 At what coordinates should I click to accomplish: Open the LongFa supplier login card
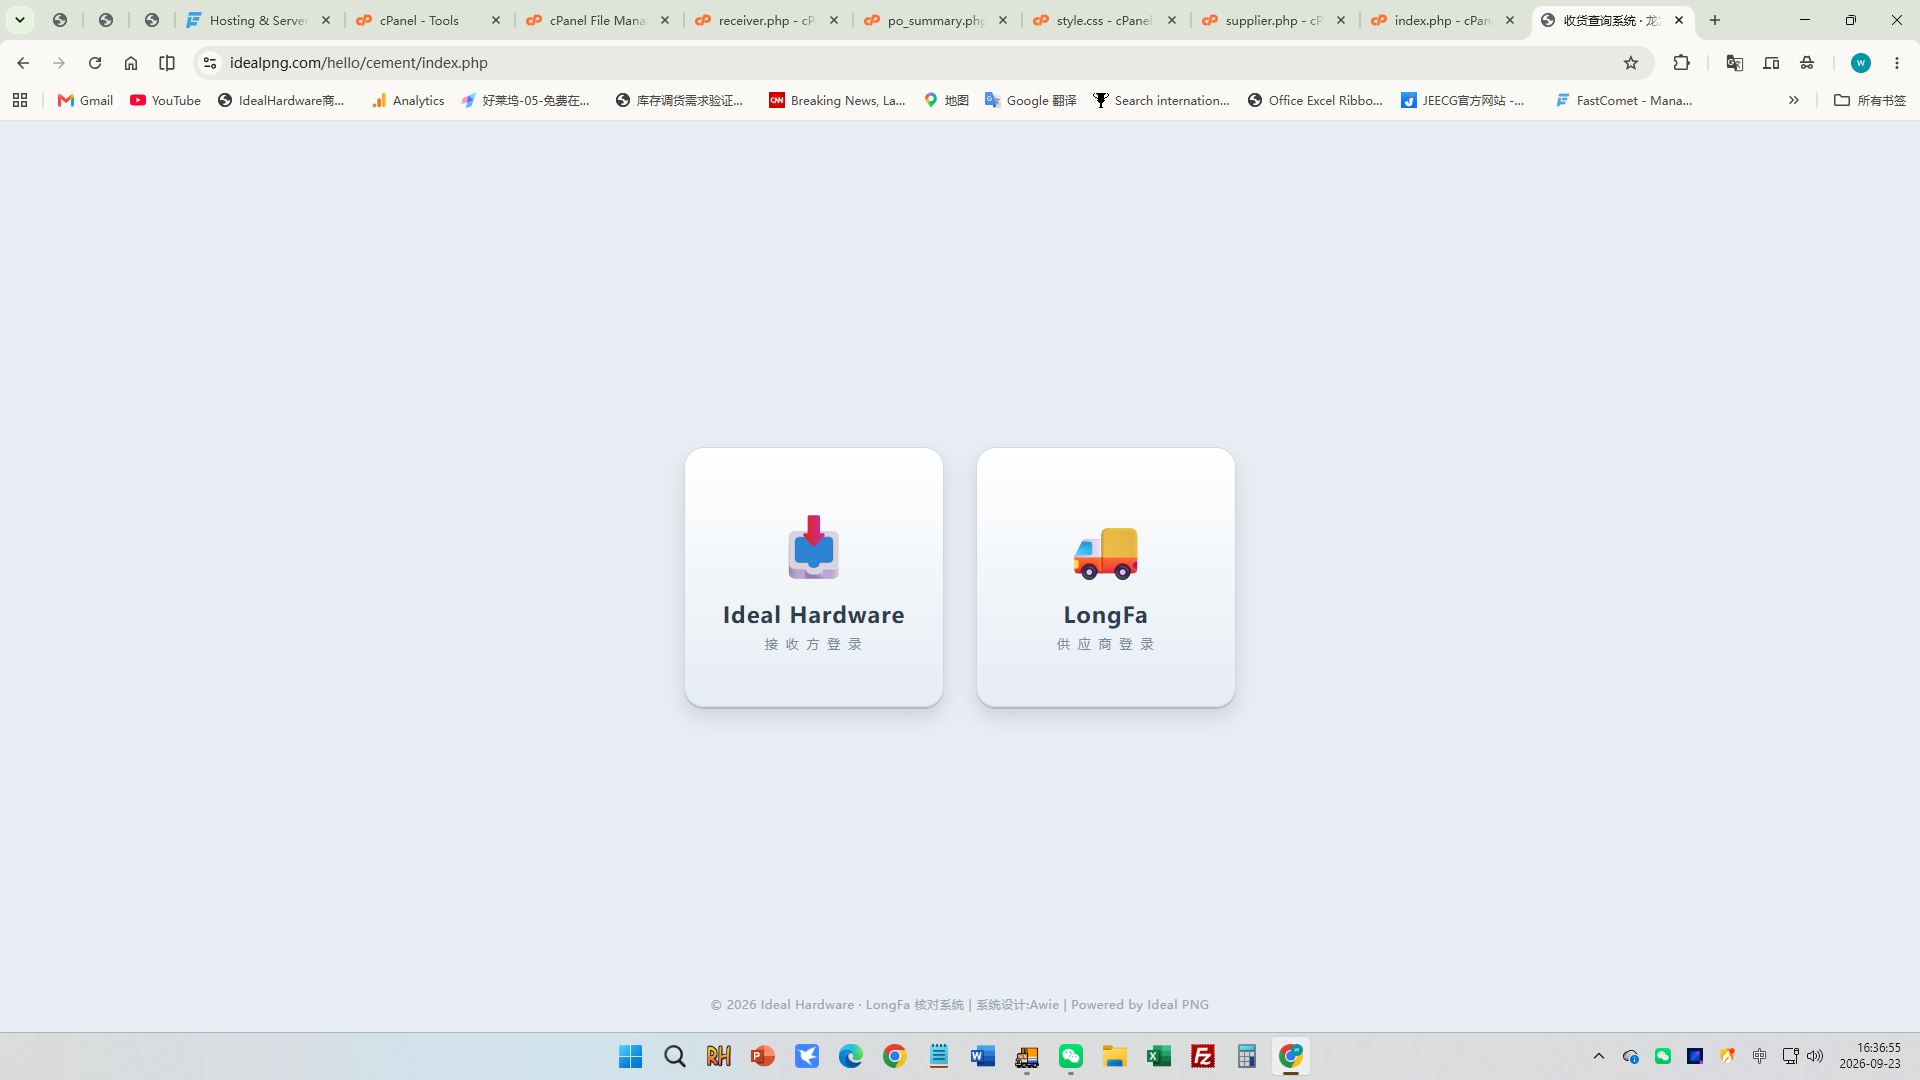(x=1105, y=577)
